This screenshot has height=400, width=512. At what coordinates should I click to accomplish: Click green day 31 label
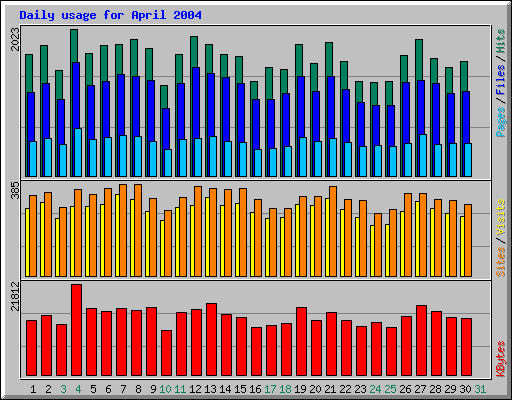[x=480, y=389]
